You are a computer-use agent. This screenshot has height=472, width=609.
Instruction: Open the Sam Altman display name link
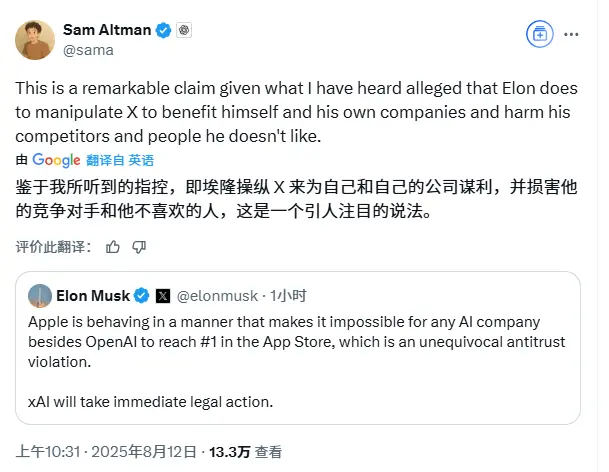(x=105, y=30)
